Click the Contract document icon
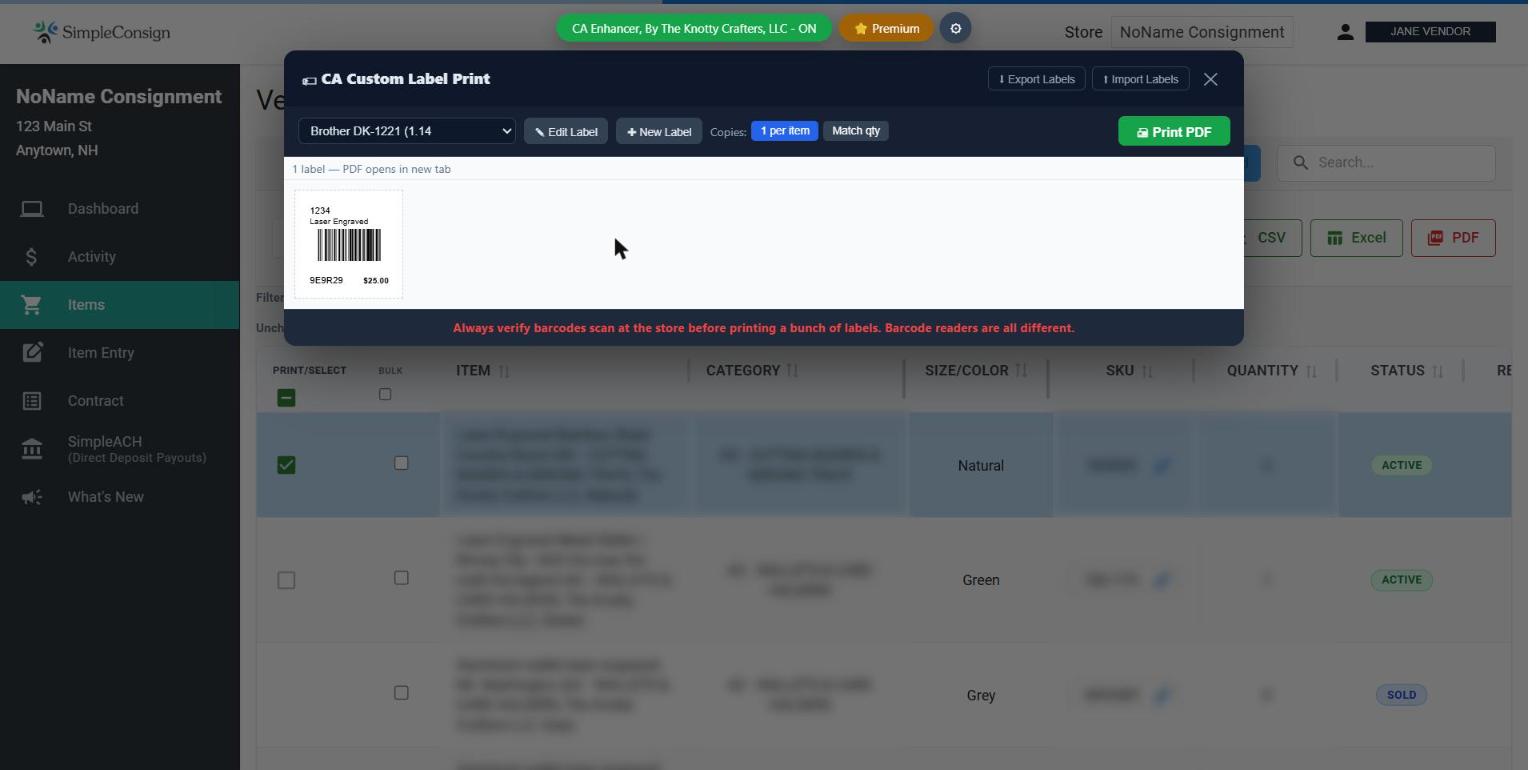 pos(32,401)
